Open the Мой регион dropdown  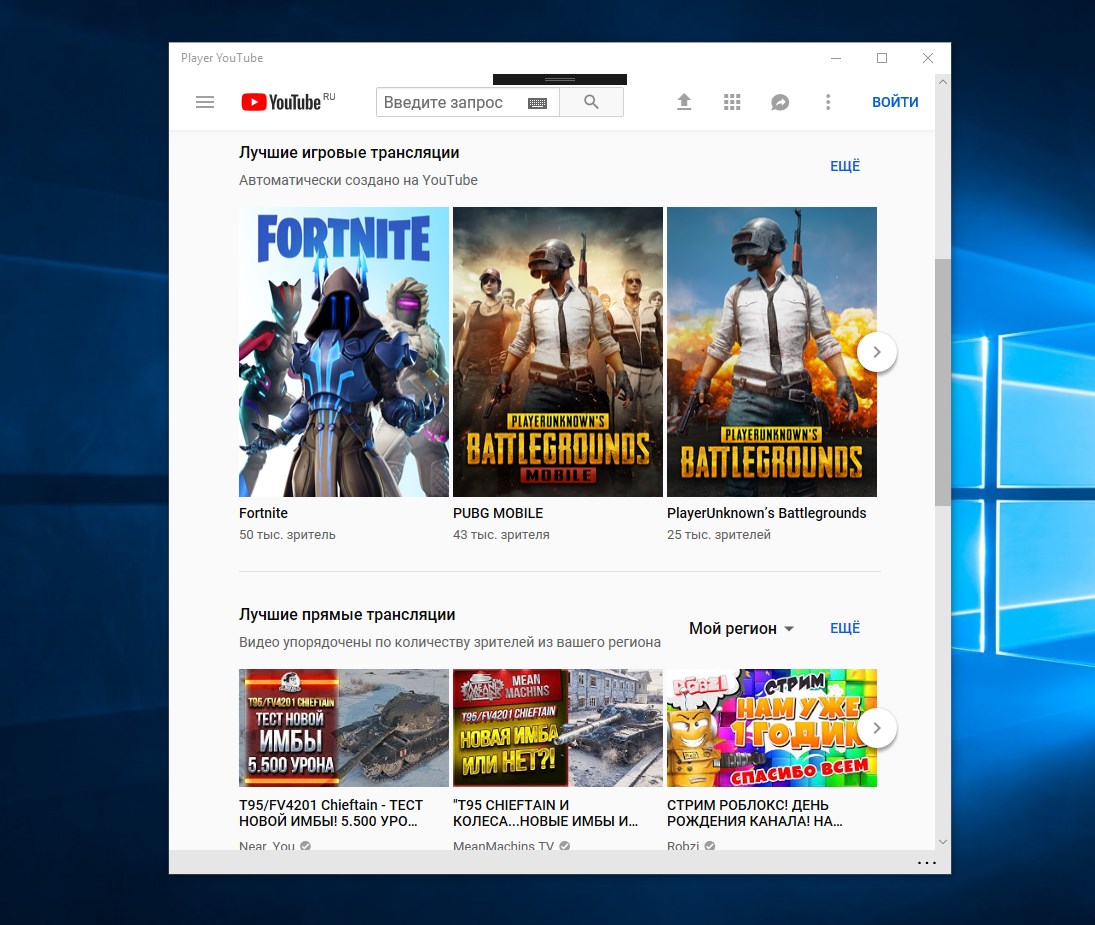click(x=741, y=628)
